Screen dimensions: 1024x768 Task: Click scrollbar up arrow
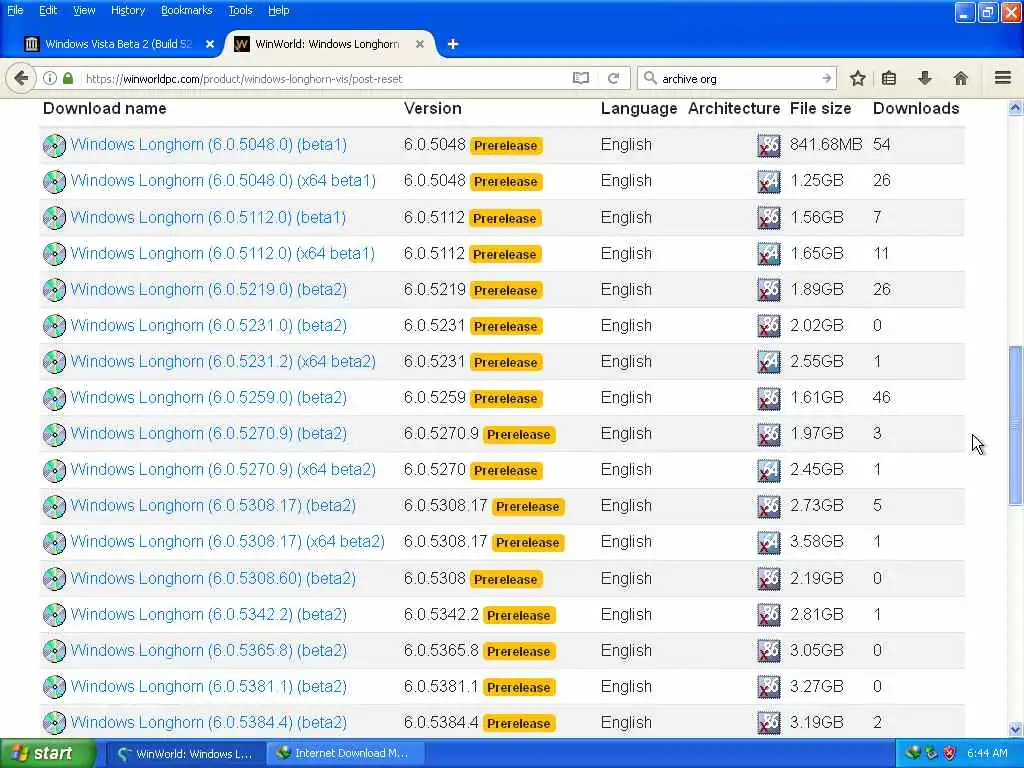(1015, 108)
